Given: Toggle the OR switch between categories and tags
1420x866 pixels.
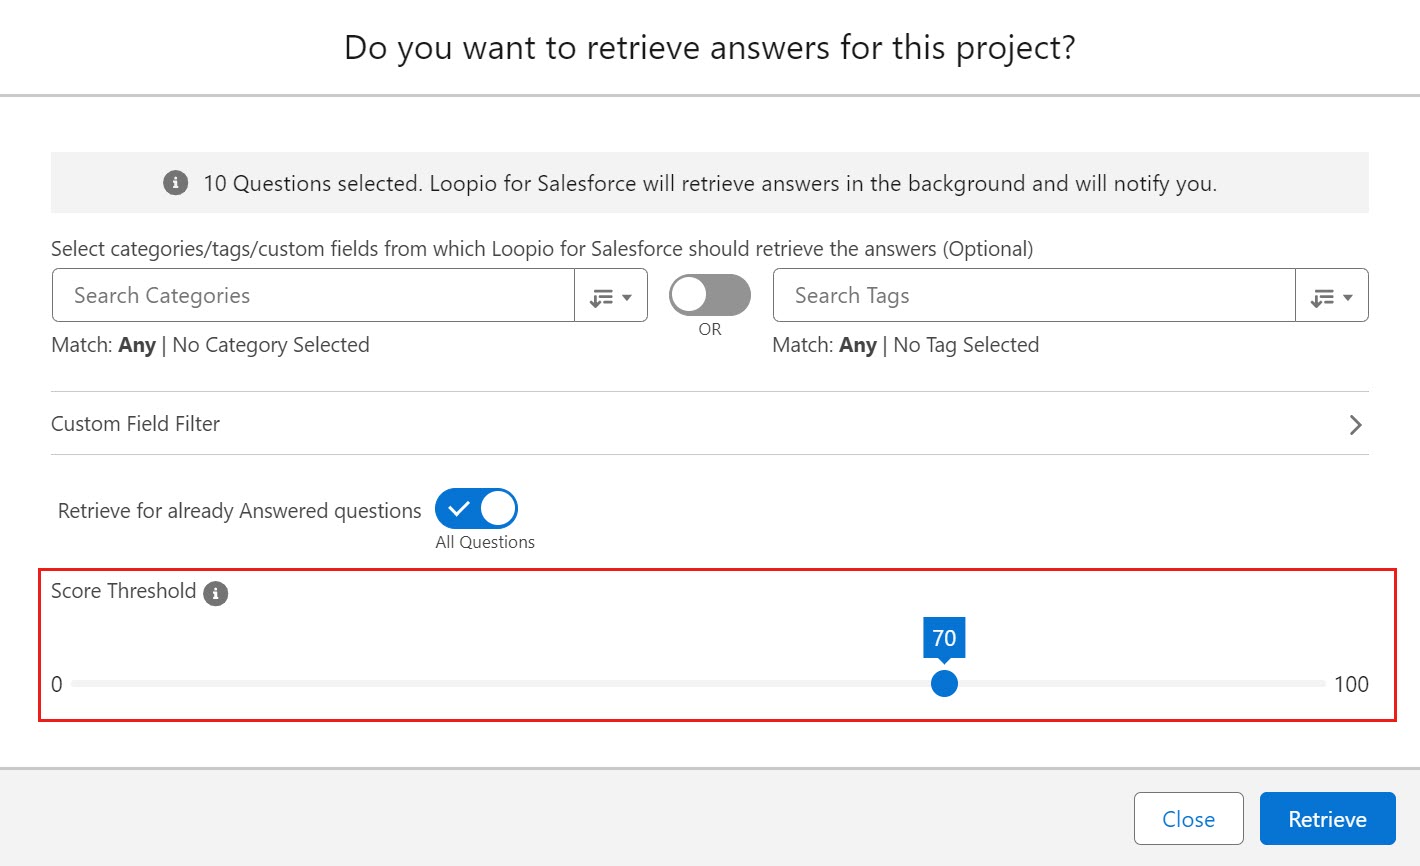Looking at the screenshot, I should (x=710, y=295).
